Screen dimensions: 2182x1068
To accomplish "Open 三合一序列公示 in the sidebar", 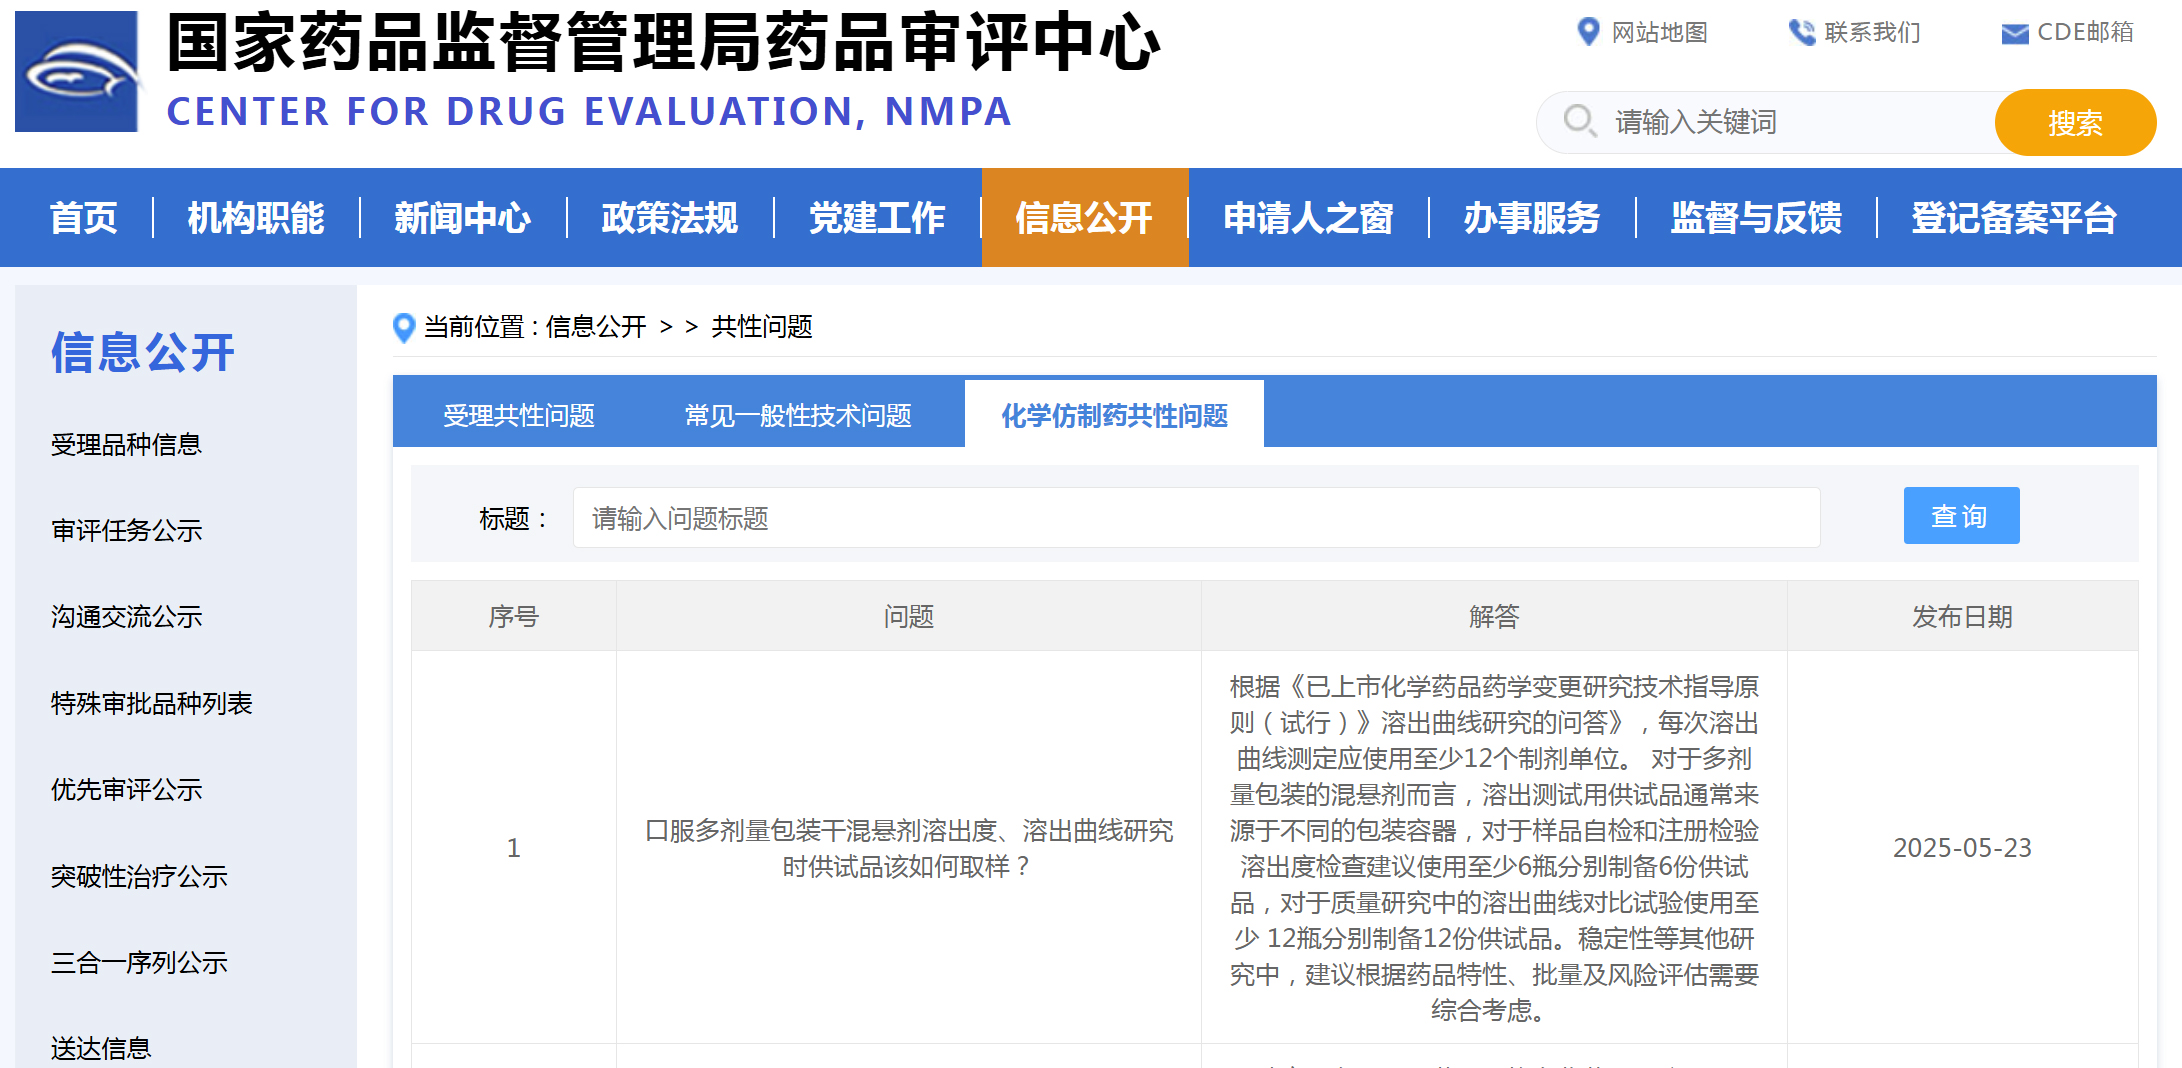I will 139,963.
